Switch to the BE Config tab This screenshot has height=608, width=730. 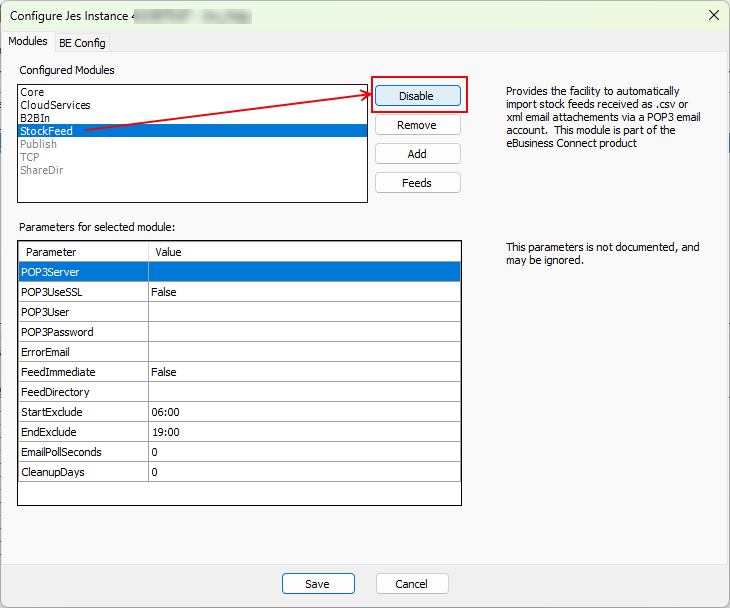(x=82, y=43)
